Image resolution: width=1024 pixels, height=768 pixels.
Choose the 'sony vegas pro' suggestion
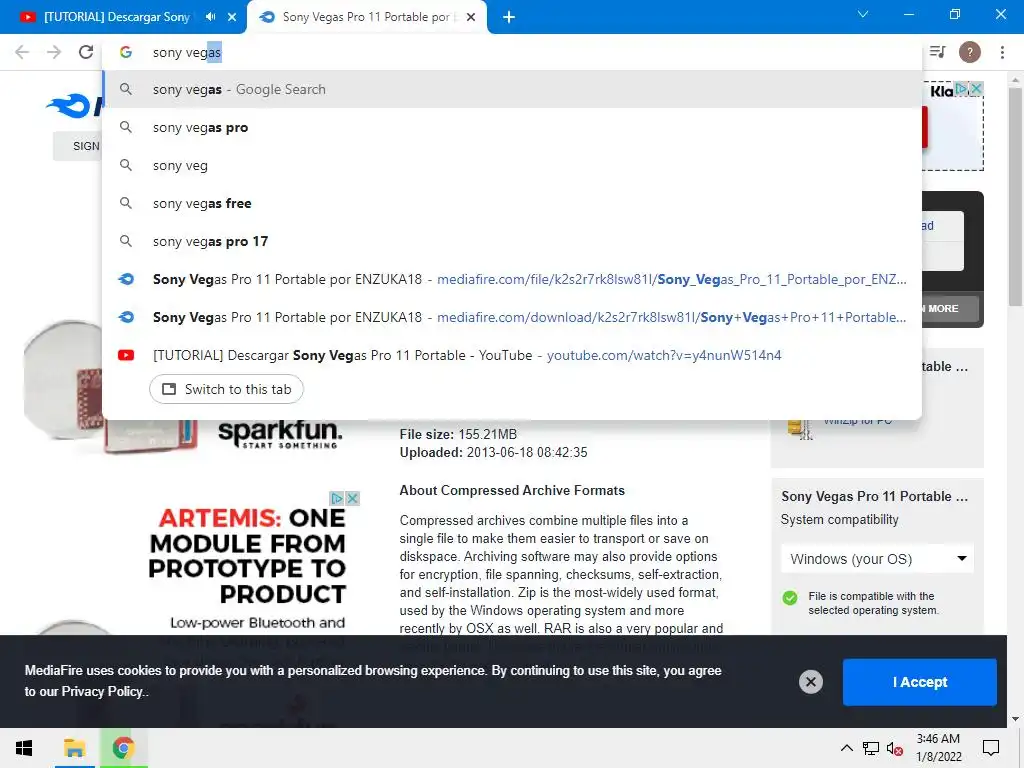pyautogui.click(x=512, y=127)
